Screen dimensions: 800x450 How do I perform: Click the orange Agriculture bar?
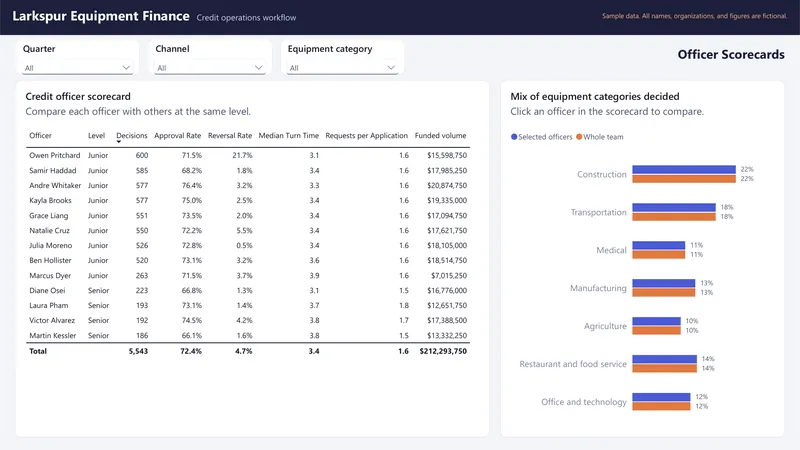point(656,331)
